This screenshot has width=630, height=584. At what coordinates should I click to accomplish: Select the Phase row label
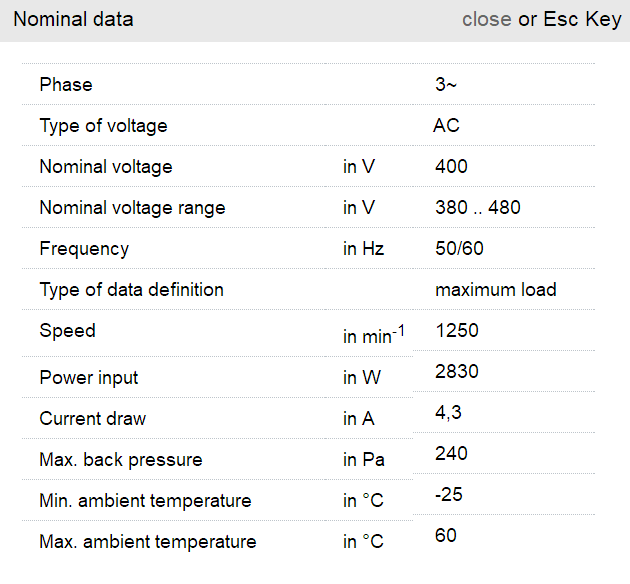point(66,85)
